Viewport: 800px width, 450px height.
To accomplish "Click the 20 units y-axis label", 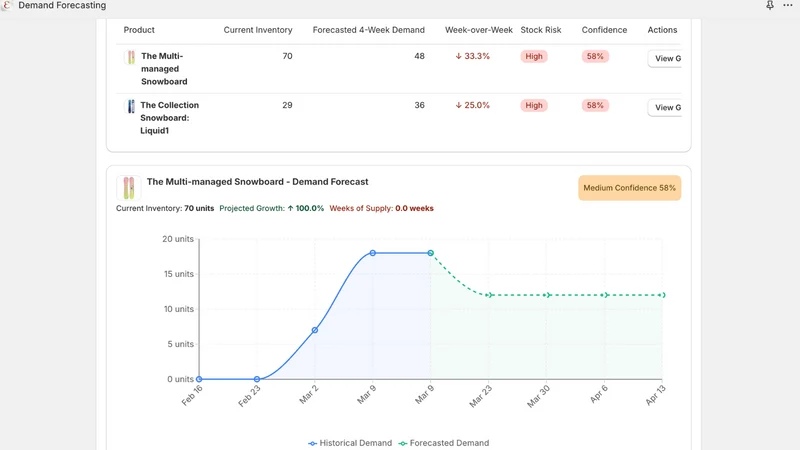I will [178, 239].
